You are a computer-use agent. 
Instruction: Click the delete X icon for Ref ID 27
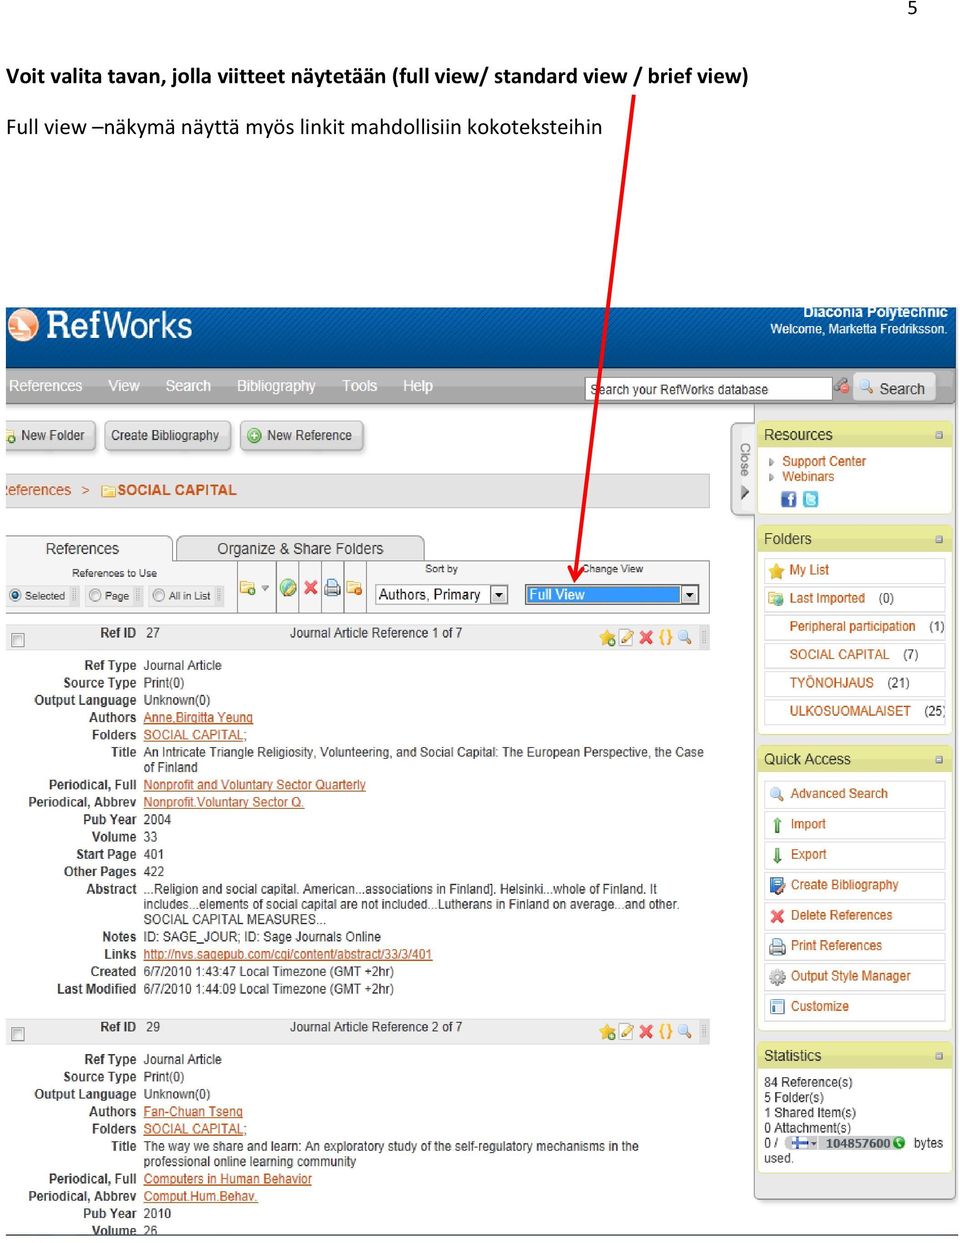646,638
